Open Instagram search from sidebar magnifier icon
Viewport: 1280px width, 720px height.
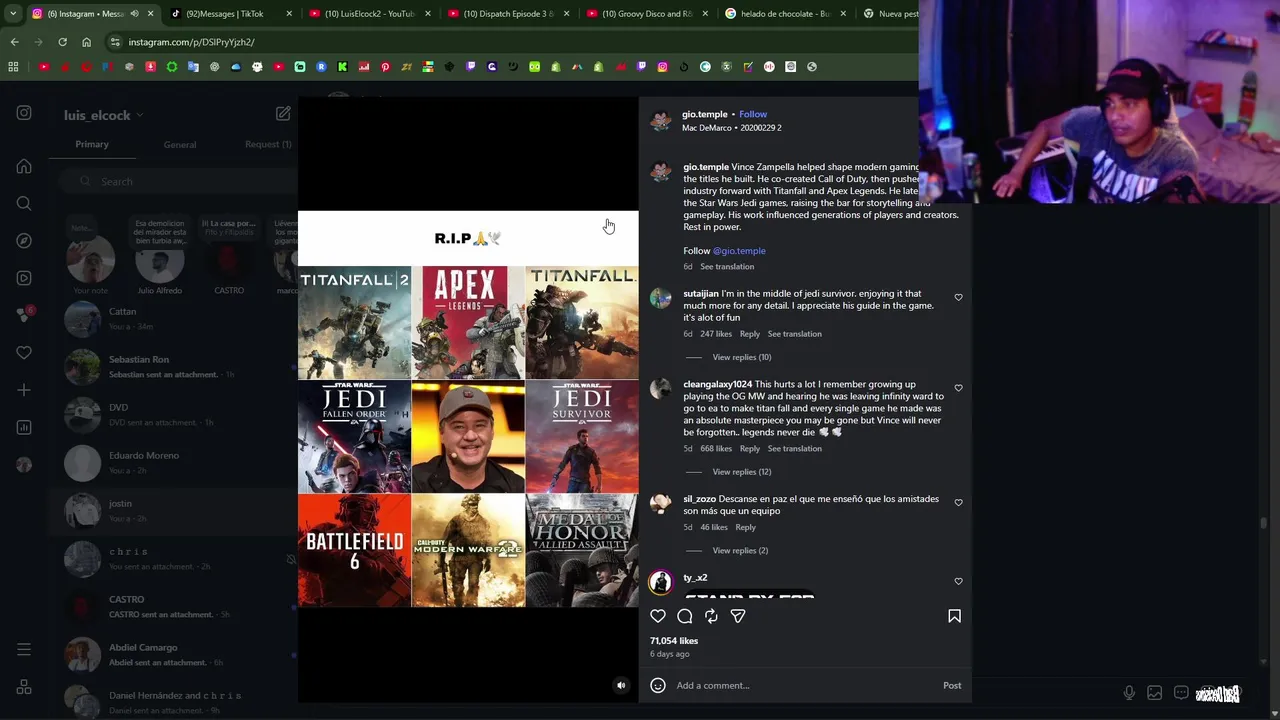(24, 203)
